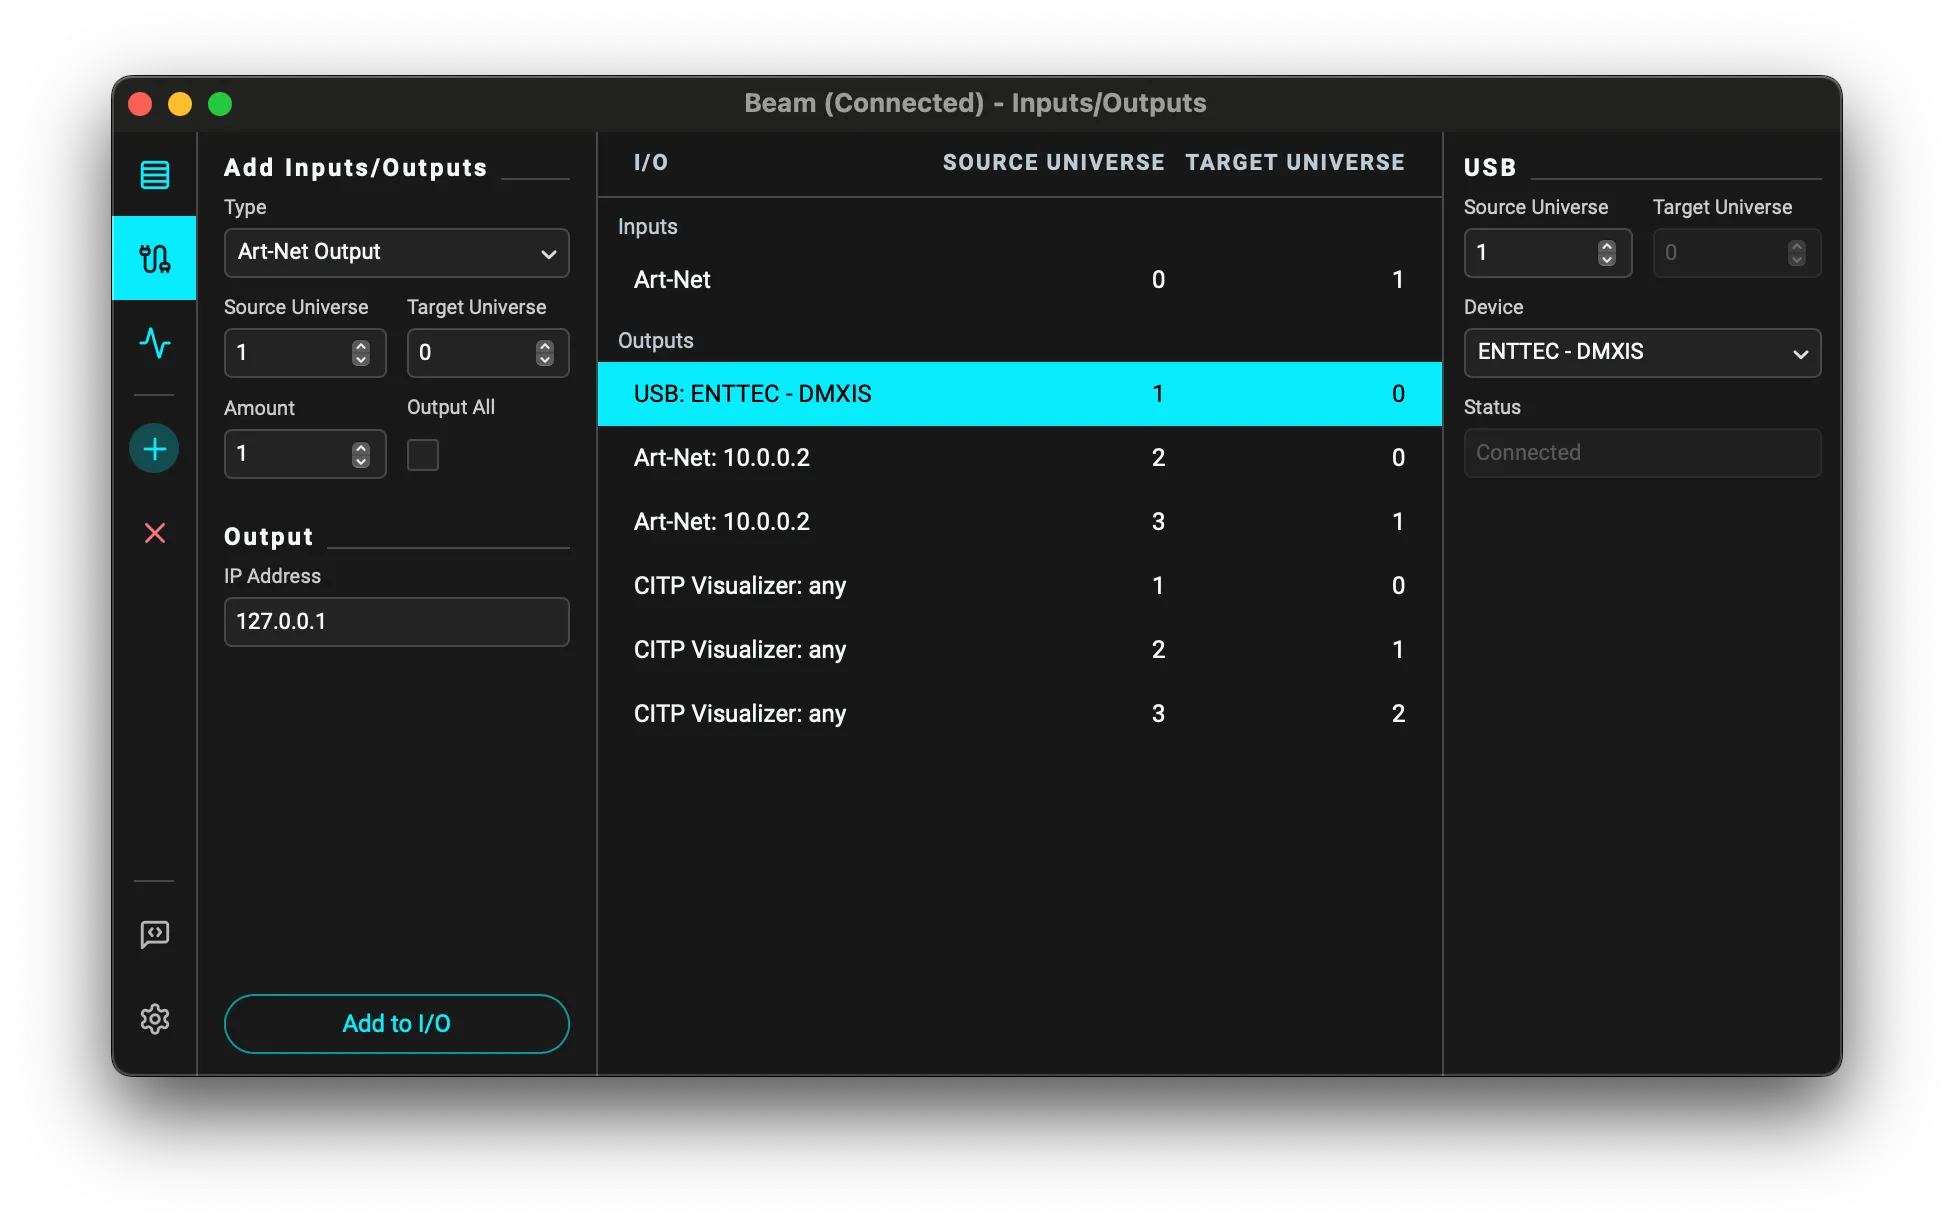Expand the Device dropdown ENTTEC - DMXIS
1954x1224 pixels.
[1641, 353]
